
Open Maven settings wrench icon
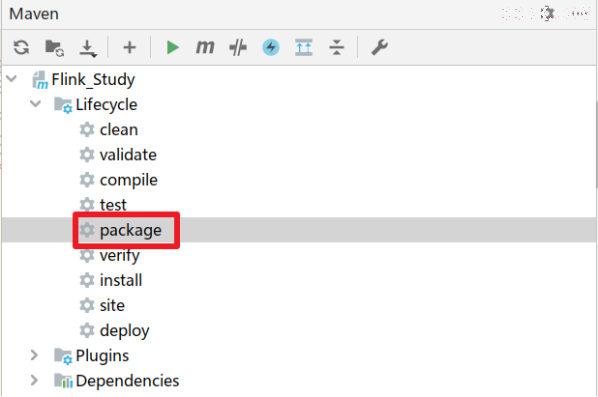click(379, 48)
